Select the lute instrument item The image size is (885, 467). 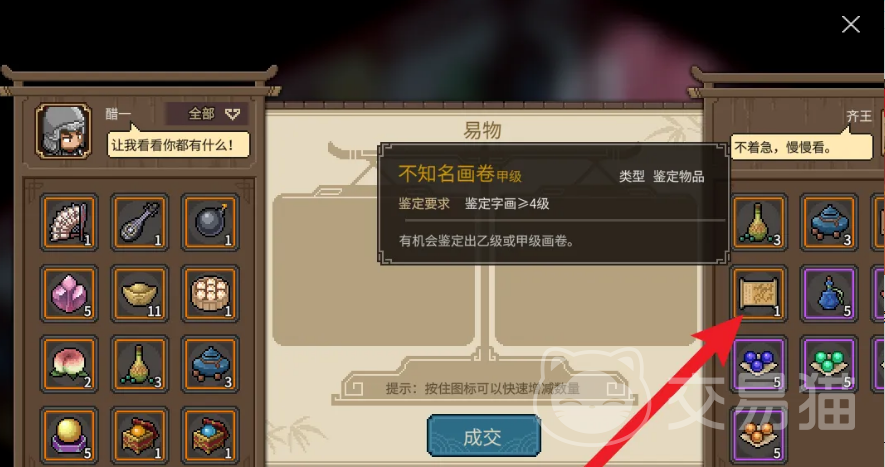click(x=139, y=222)
